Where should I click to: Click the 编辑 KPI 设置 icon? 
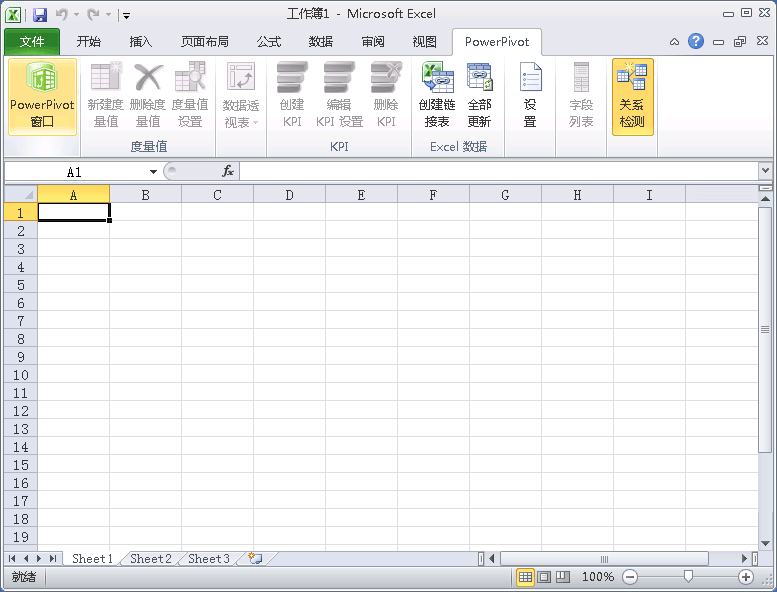[339, 95]
